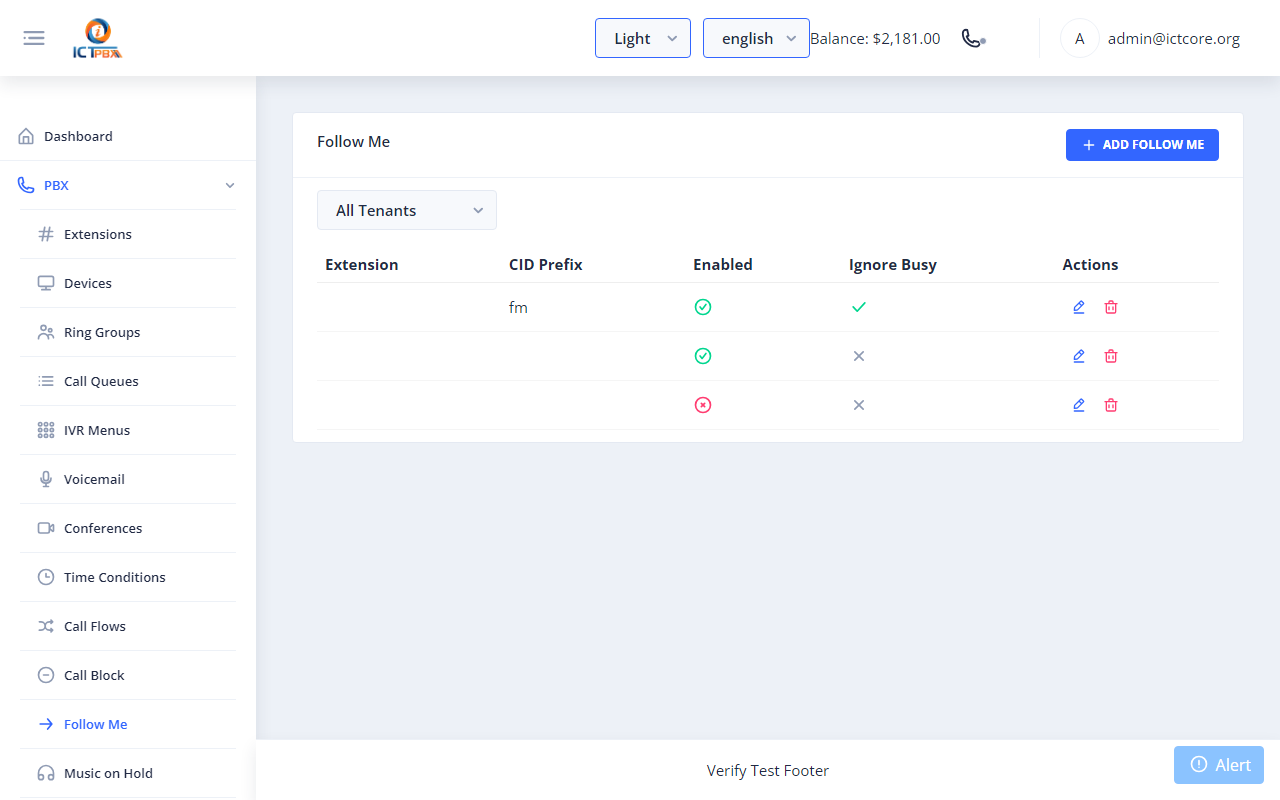Viewport: 1280px width, 800px height.
Task: Open Voicemail page link
Action: tap(94, 479)
